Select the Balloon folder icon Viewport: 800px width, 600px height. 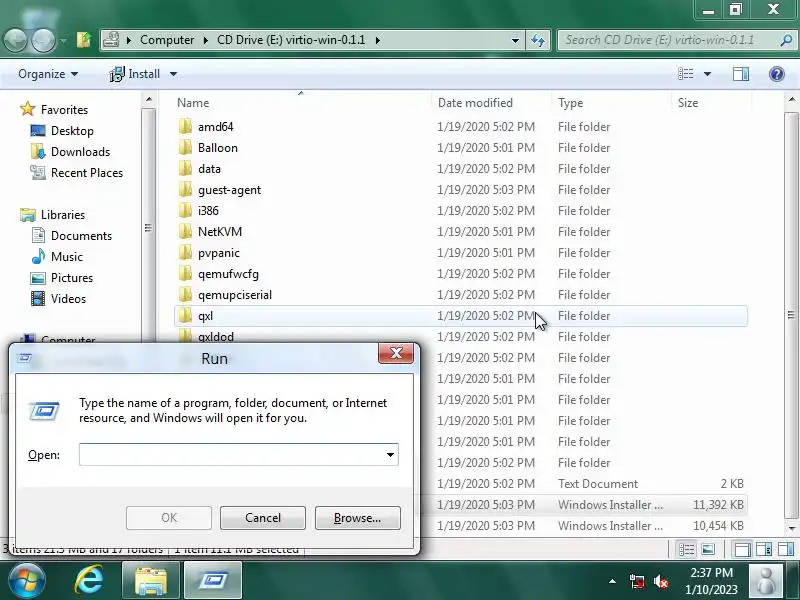(x=185, y=147)
